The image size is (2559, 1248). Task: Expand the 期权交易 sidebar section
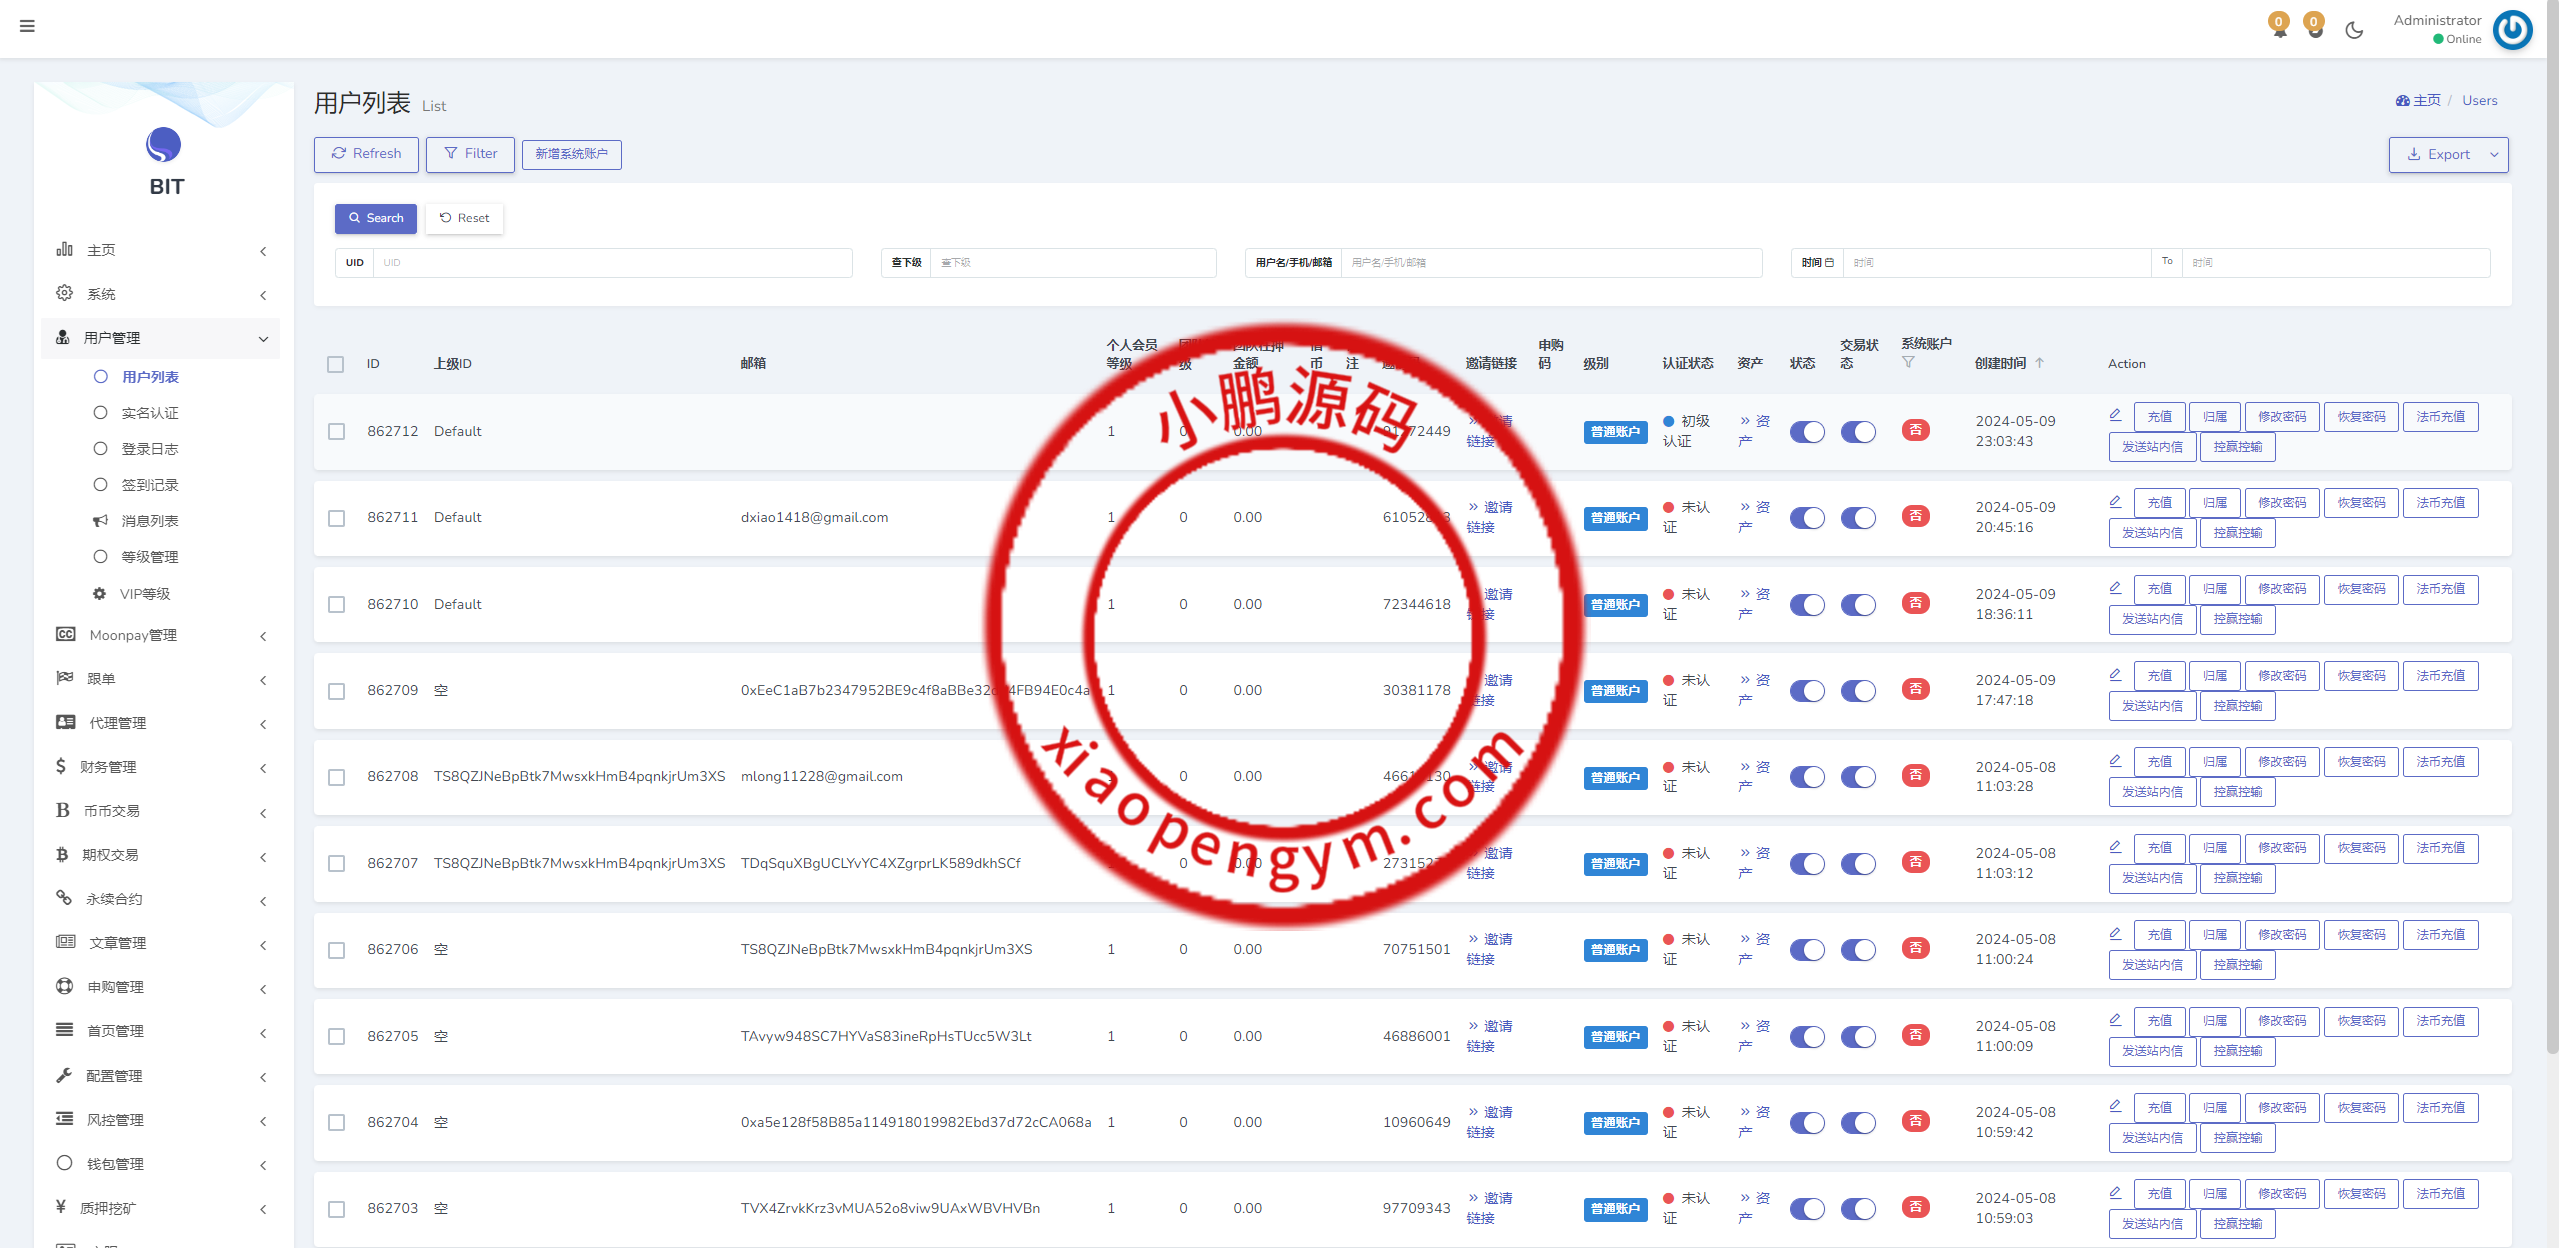(161, 855)
